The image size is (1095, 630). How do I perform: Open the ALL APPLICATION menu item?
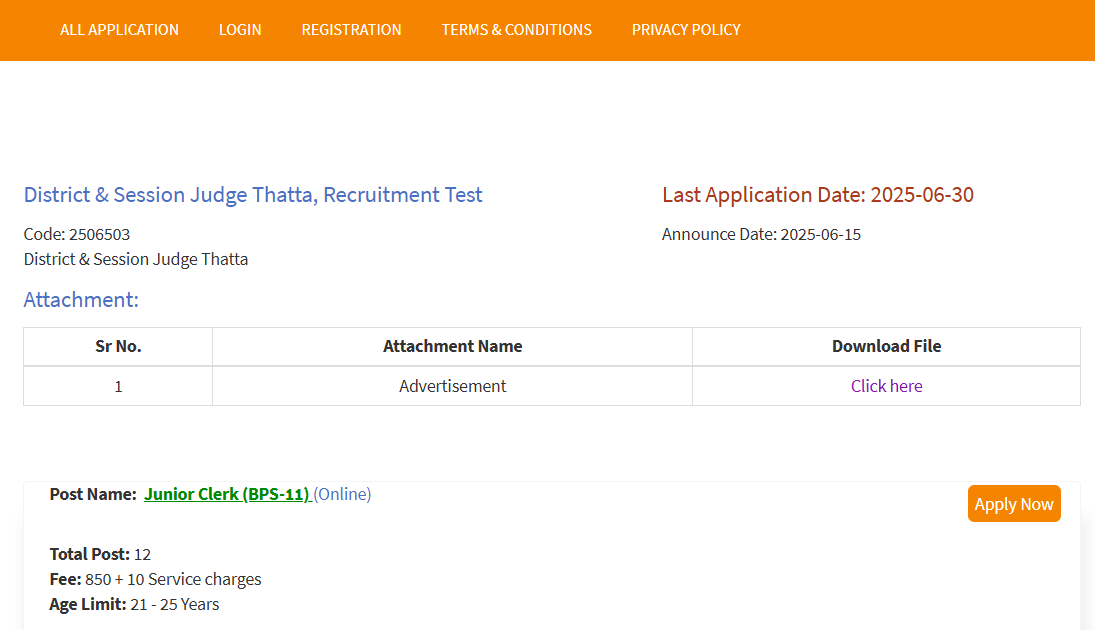point(119,30)
